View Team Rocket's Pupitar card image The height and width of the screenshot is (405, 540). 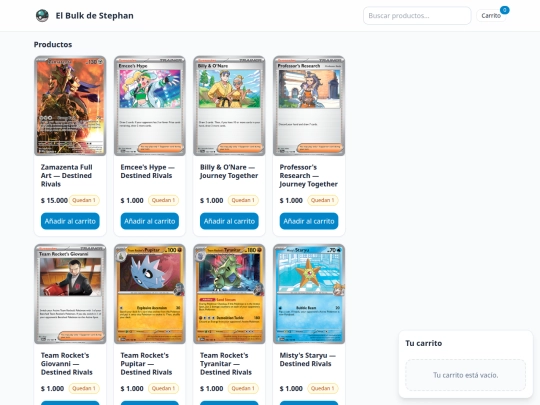(149, 294)
